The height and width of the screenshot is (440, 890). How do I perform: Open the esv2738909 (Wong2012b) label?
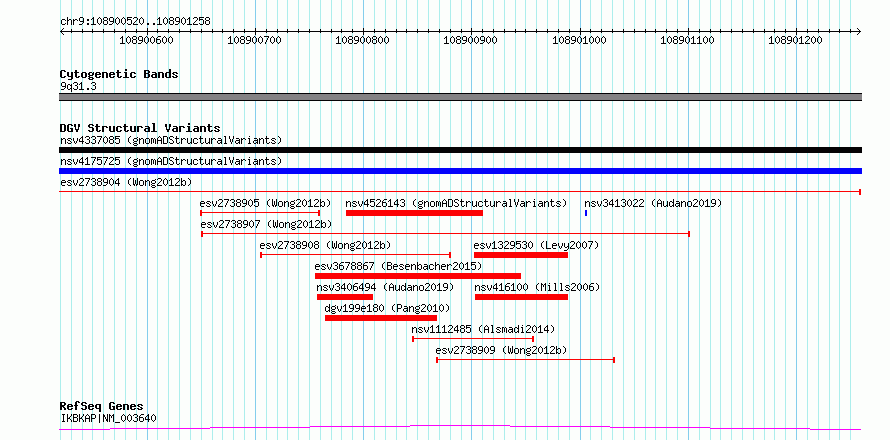coord(501,350)
